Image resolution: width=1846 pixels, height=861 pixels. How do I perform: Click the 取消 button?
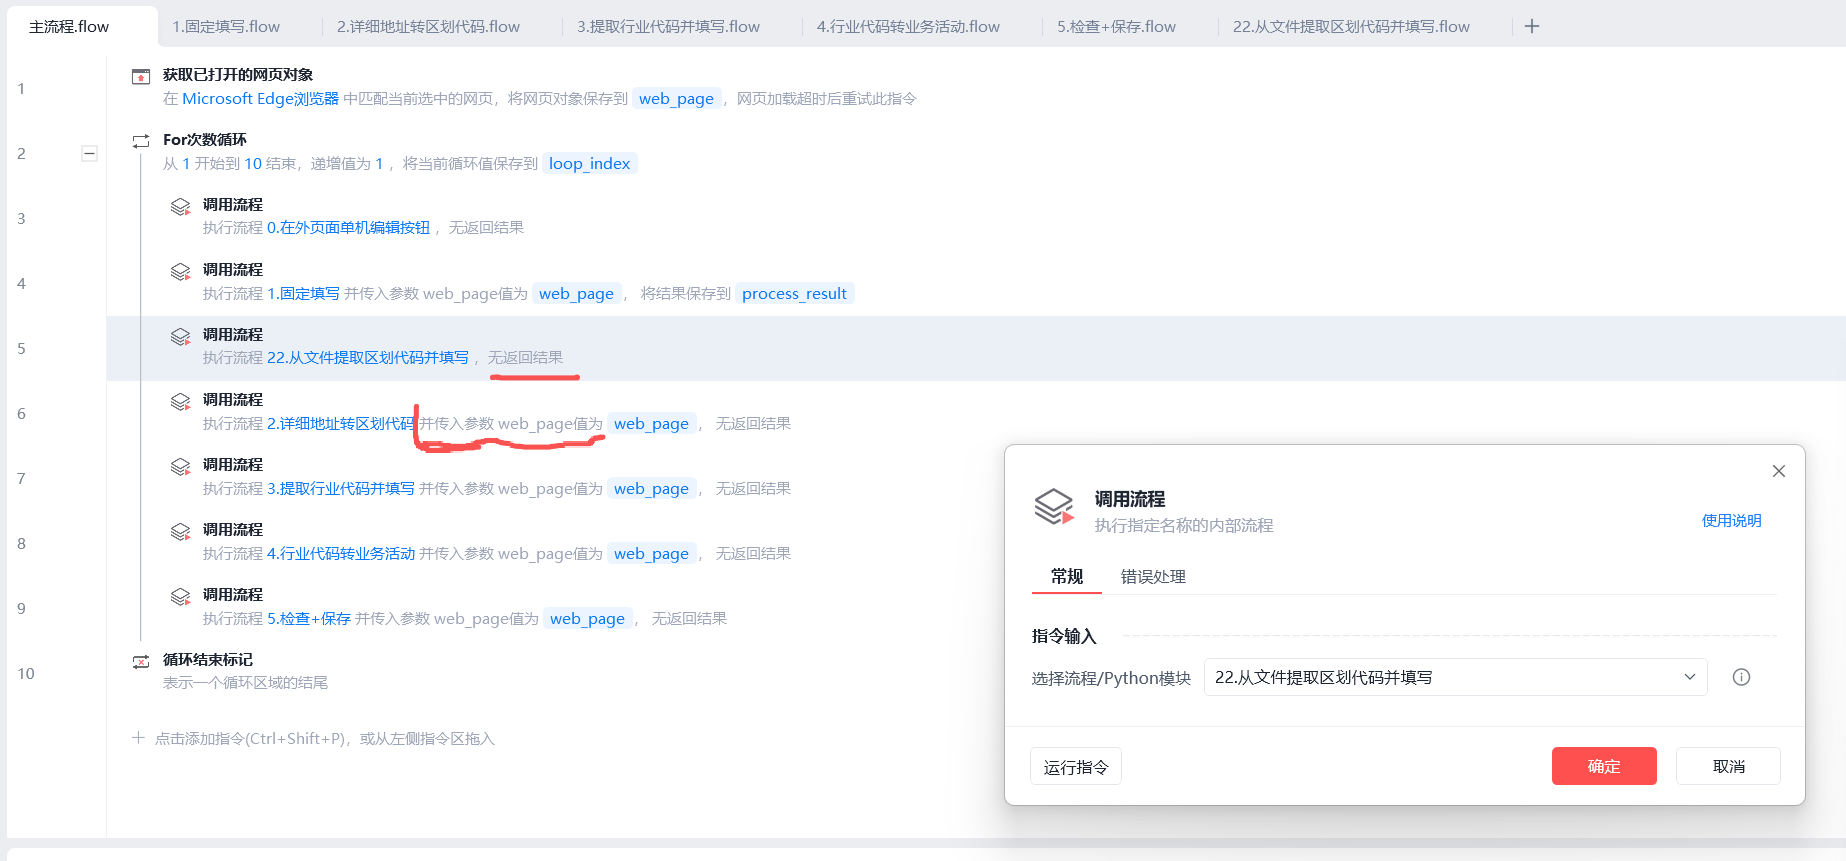(1727, 766)
